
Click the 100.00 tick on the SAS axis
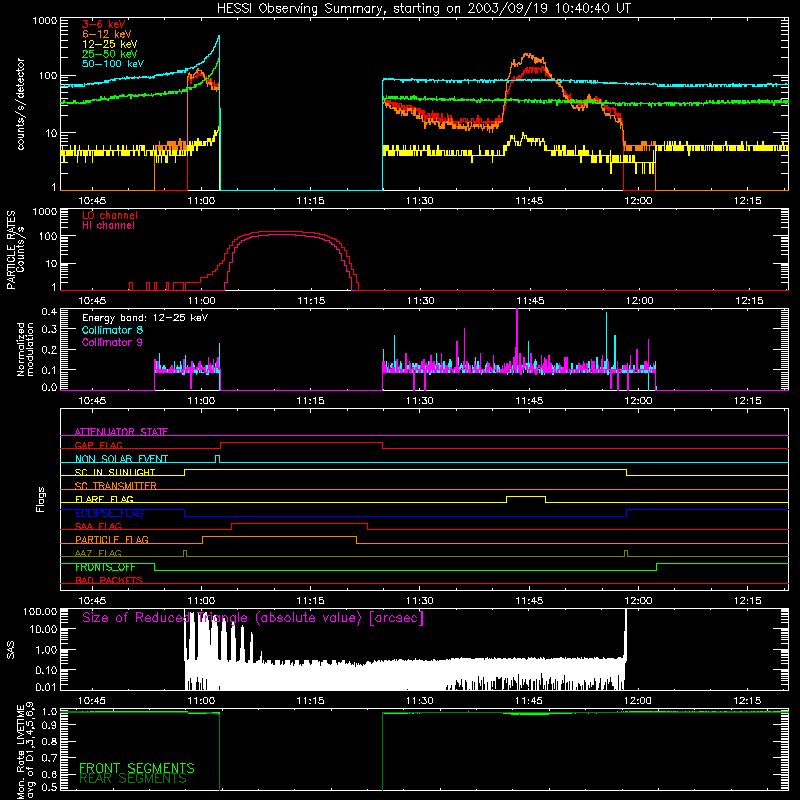[40, 612]
